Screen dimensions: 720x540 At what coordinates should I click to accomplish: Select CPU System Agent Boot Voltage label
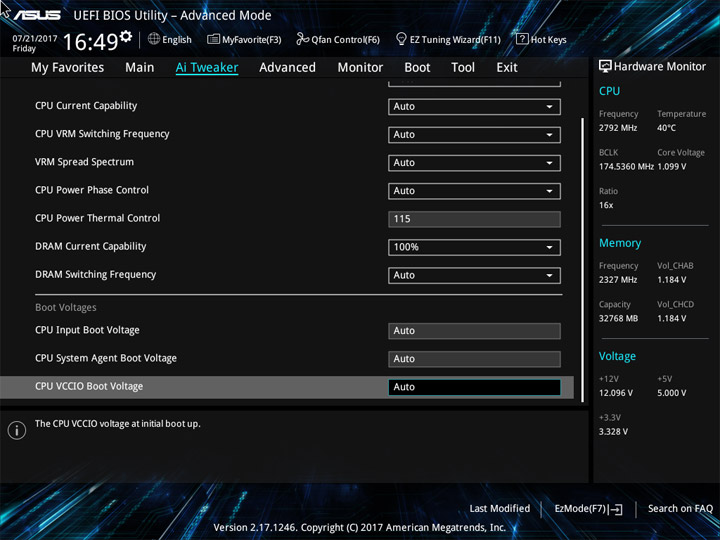[x=106, y=358]
